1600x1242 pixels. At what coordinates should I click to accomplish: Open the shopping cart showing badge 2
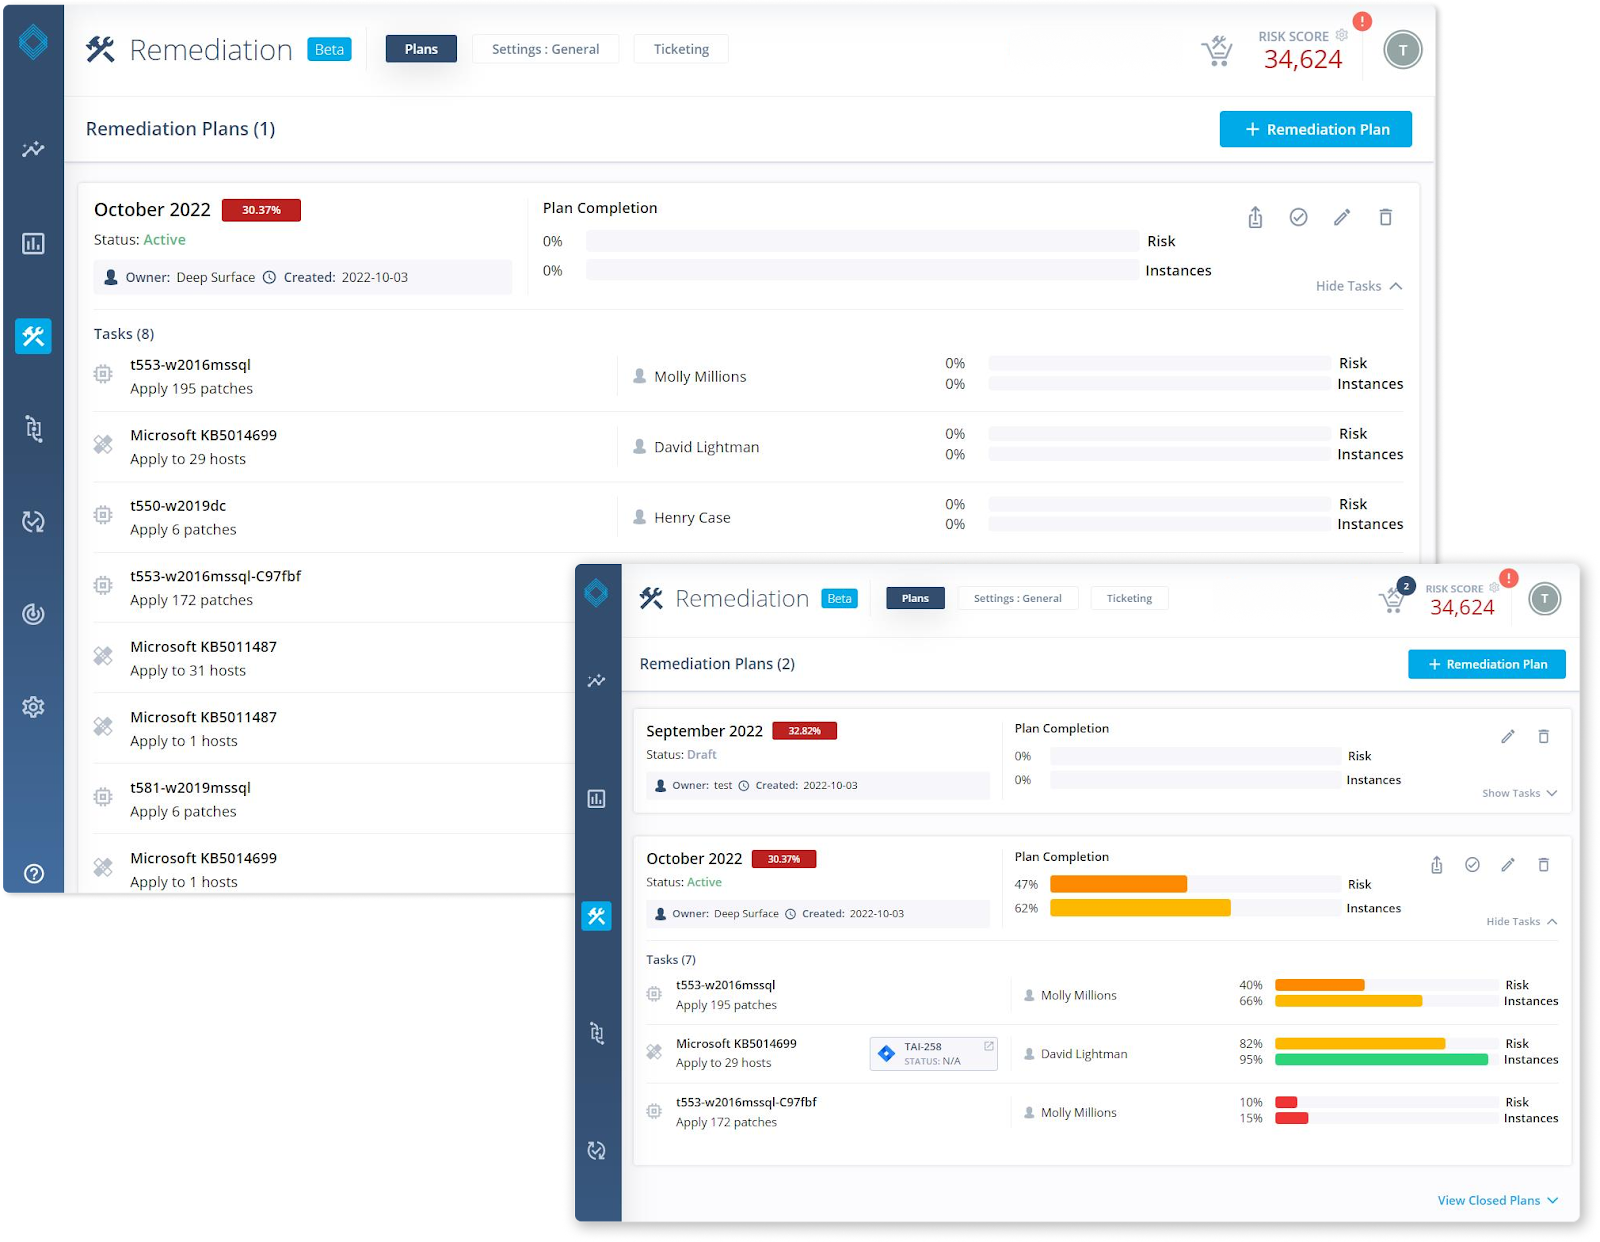[1391, 600]
